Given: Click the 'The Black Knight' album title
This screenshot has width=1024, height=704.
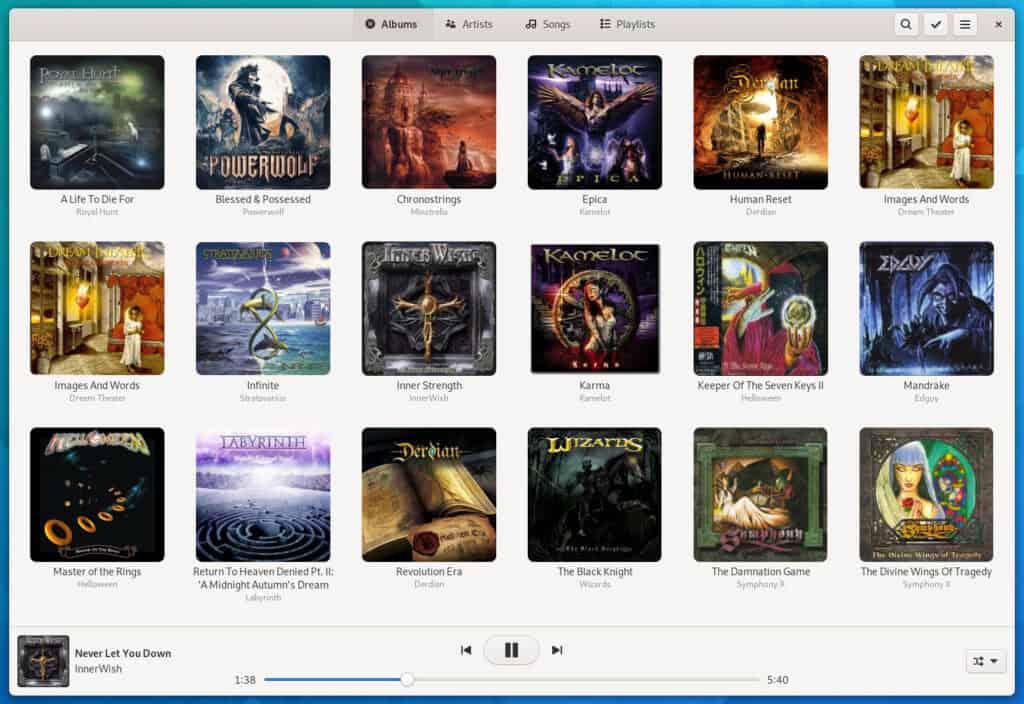Looking at the screenshot, I should click(595, 571).
